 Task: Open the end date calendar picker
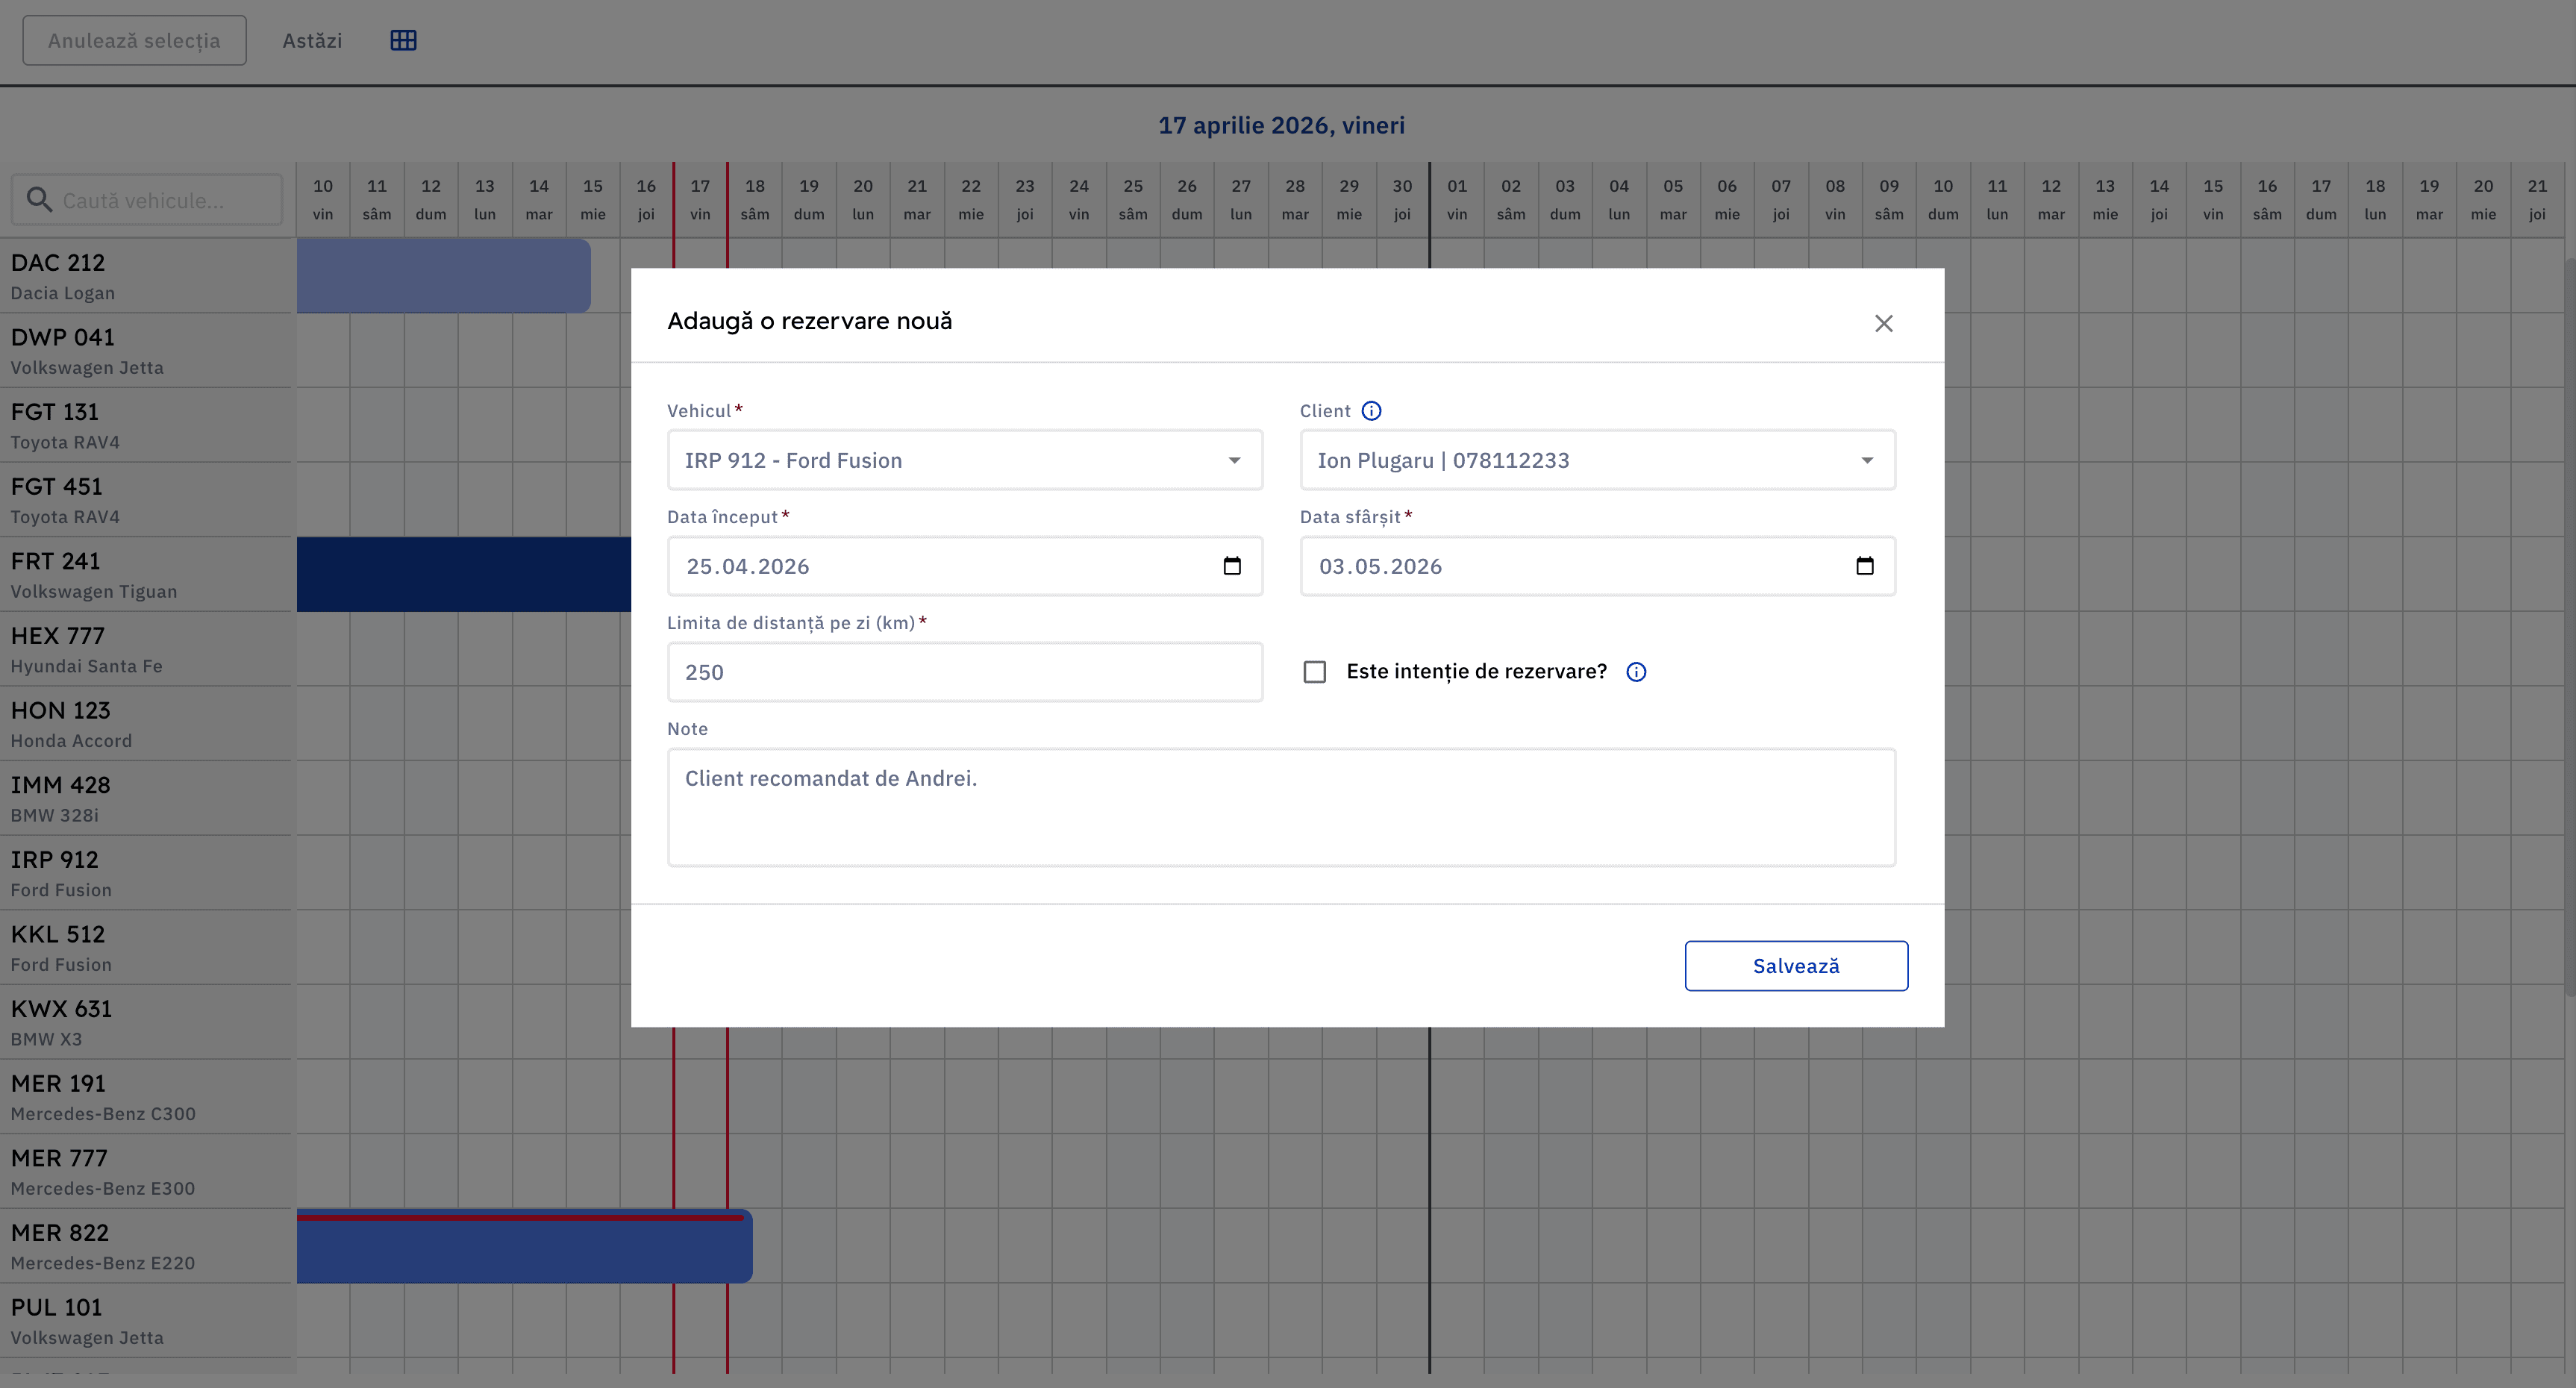[x=1864, y=566]
